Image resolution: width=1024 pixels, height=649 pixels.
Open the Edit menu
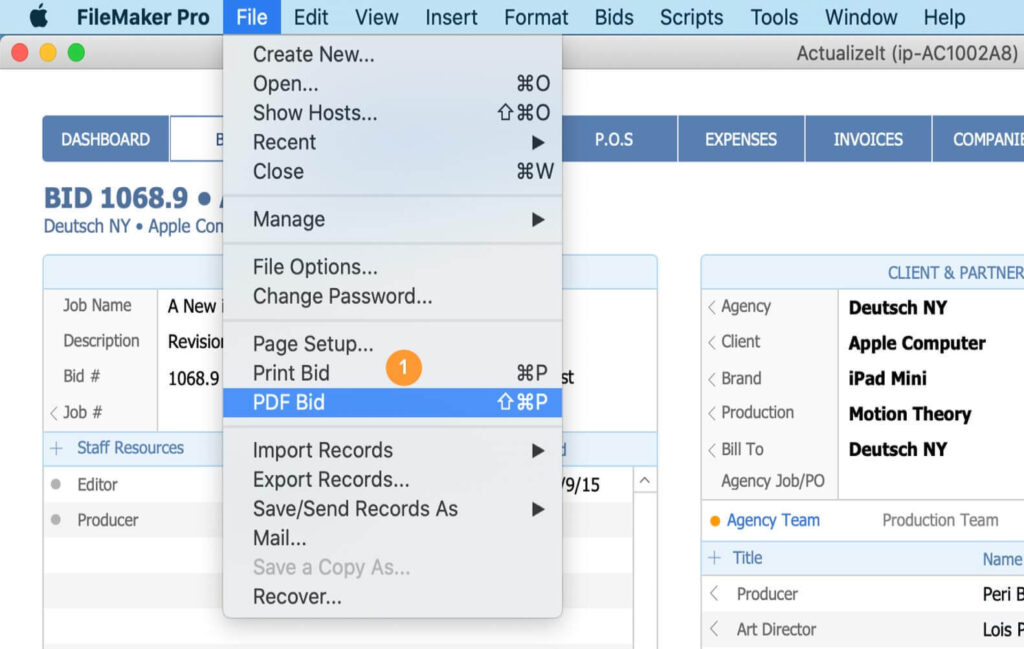tap(310, 17)
